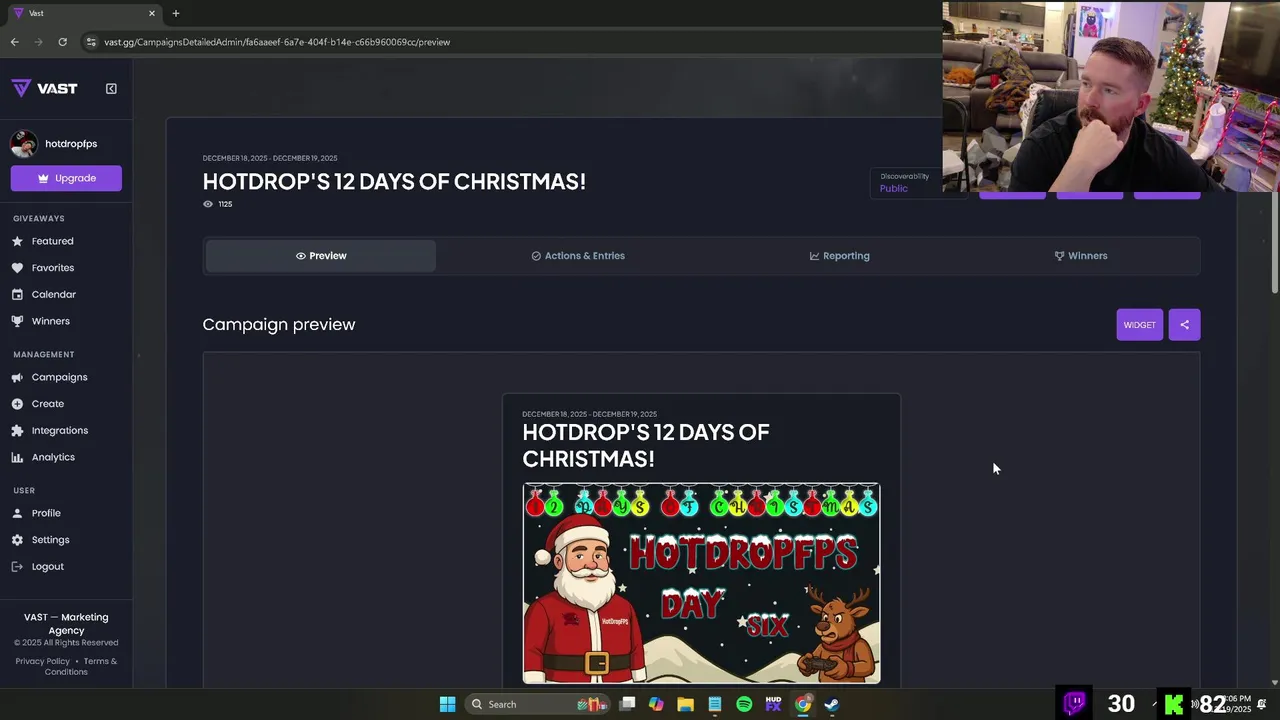Click the views count eye icon

(208, 204)
